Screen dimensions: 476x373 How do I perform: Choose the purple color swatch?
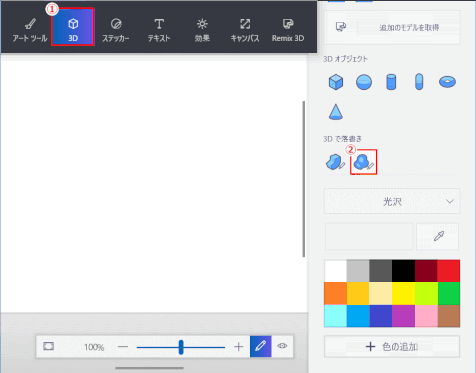403,316
